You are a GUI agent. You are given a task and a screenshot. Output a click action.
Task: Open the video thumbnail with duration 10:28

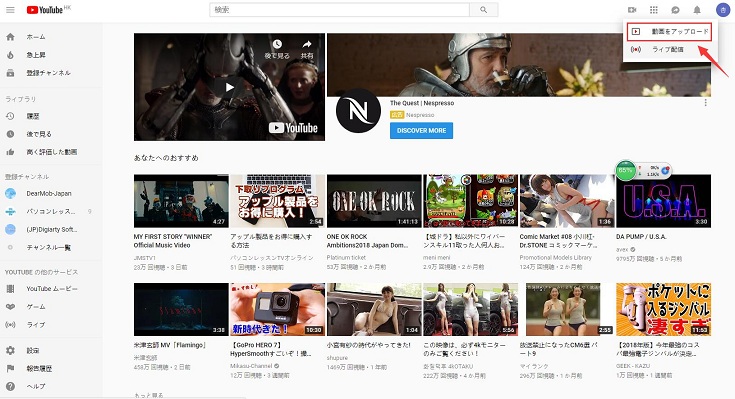click(471, 201)
